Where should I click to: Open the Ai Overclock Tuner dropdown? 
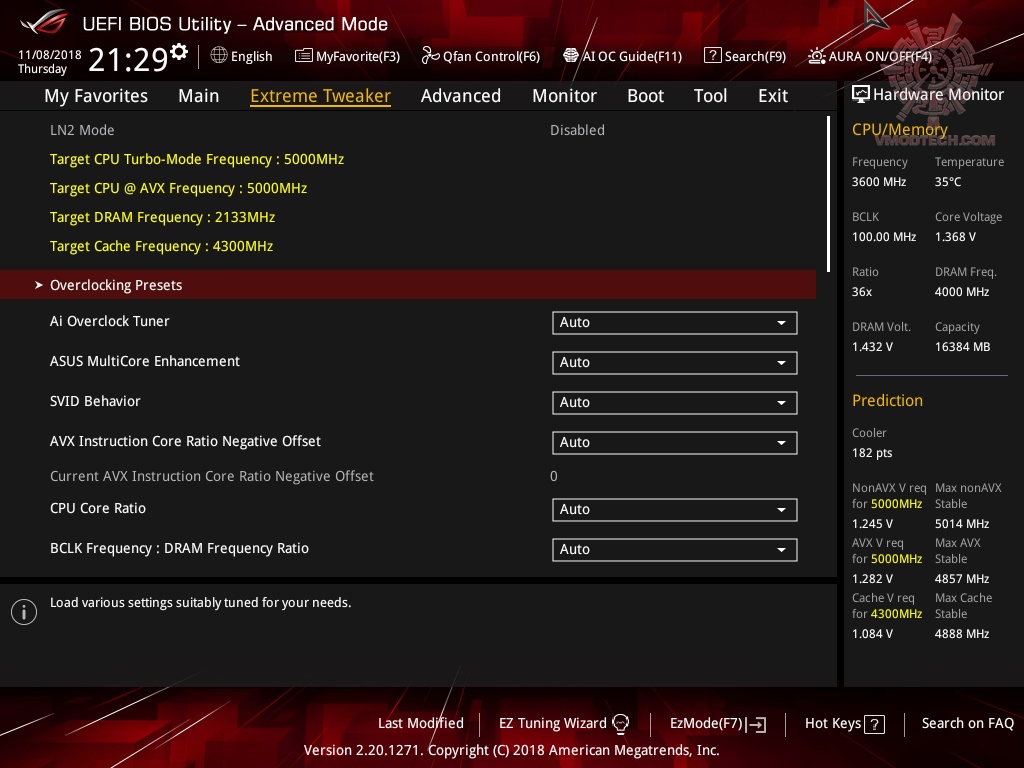pos(675,323)
